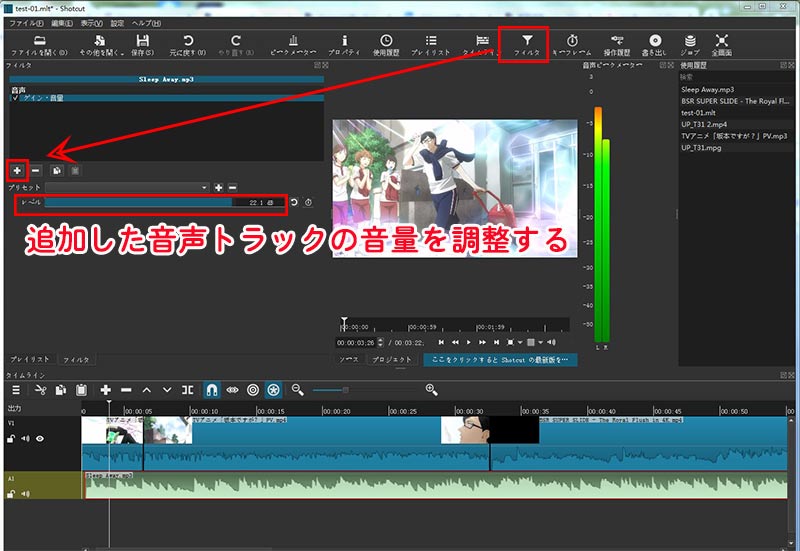Enter fullscreen with 全画面 icon
Image resolution: width=800 pixels, height=551 pixels.
coord(721,45)
